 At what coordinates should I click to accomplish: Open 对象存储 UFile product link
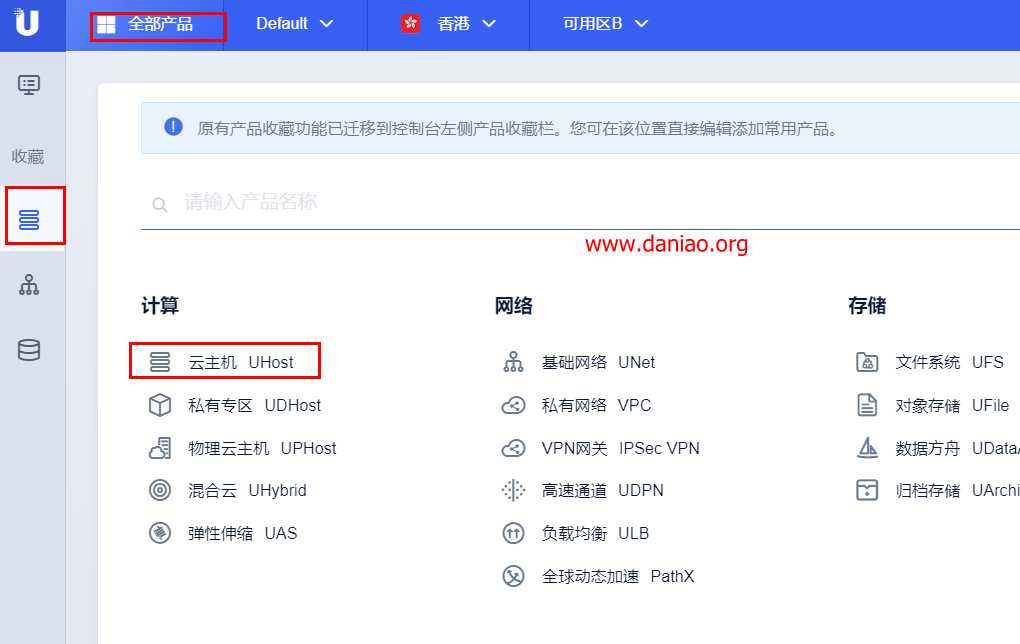(952, 405)
